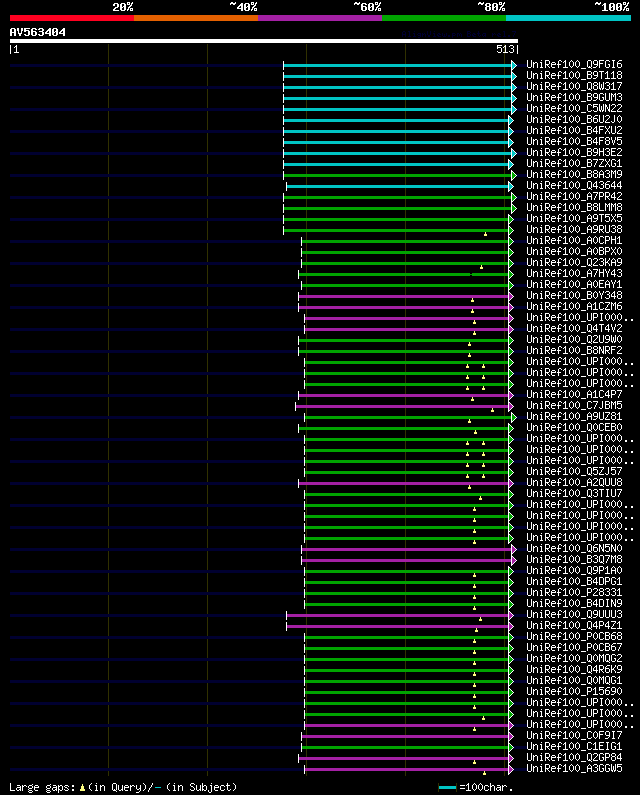Click the cyan ~100% identity legend bar
This screenshot has height=795, width=640.
coord(568,18)
